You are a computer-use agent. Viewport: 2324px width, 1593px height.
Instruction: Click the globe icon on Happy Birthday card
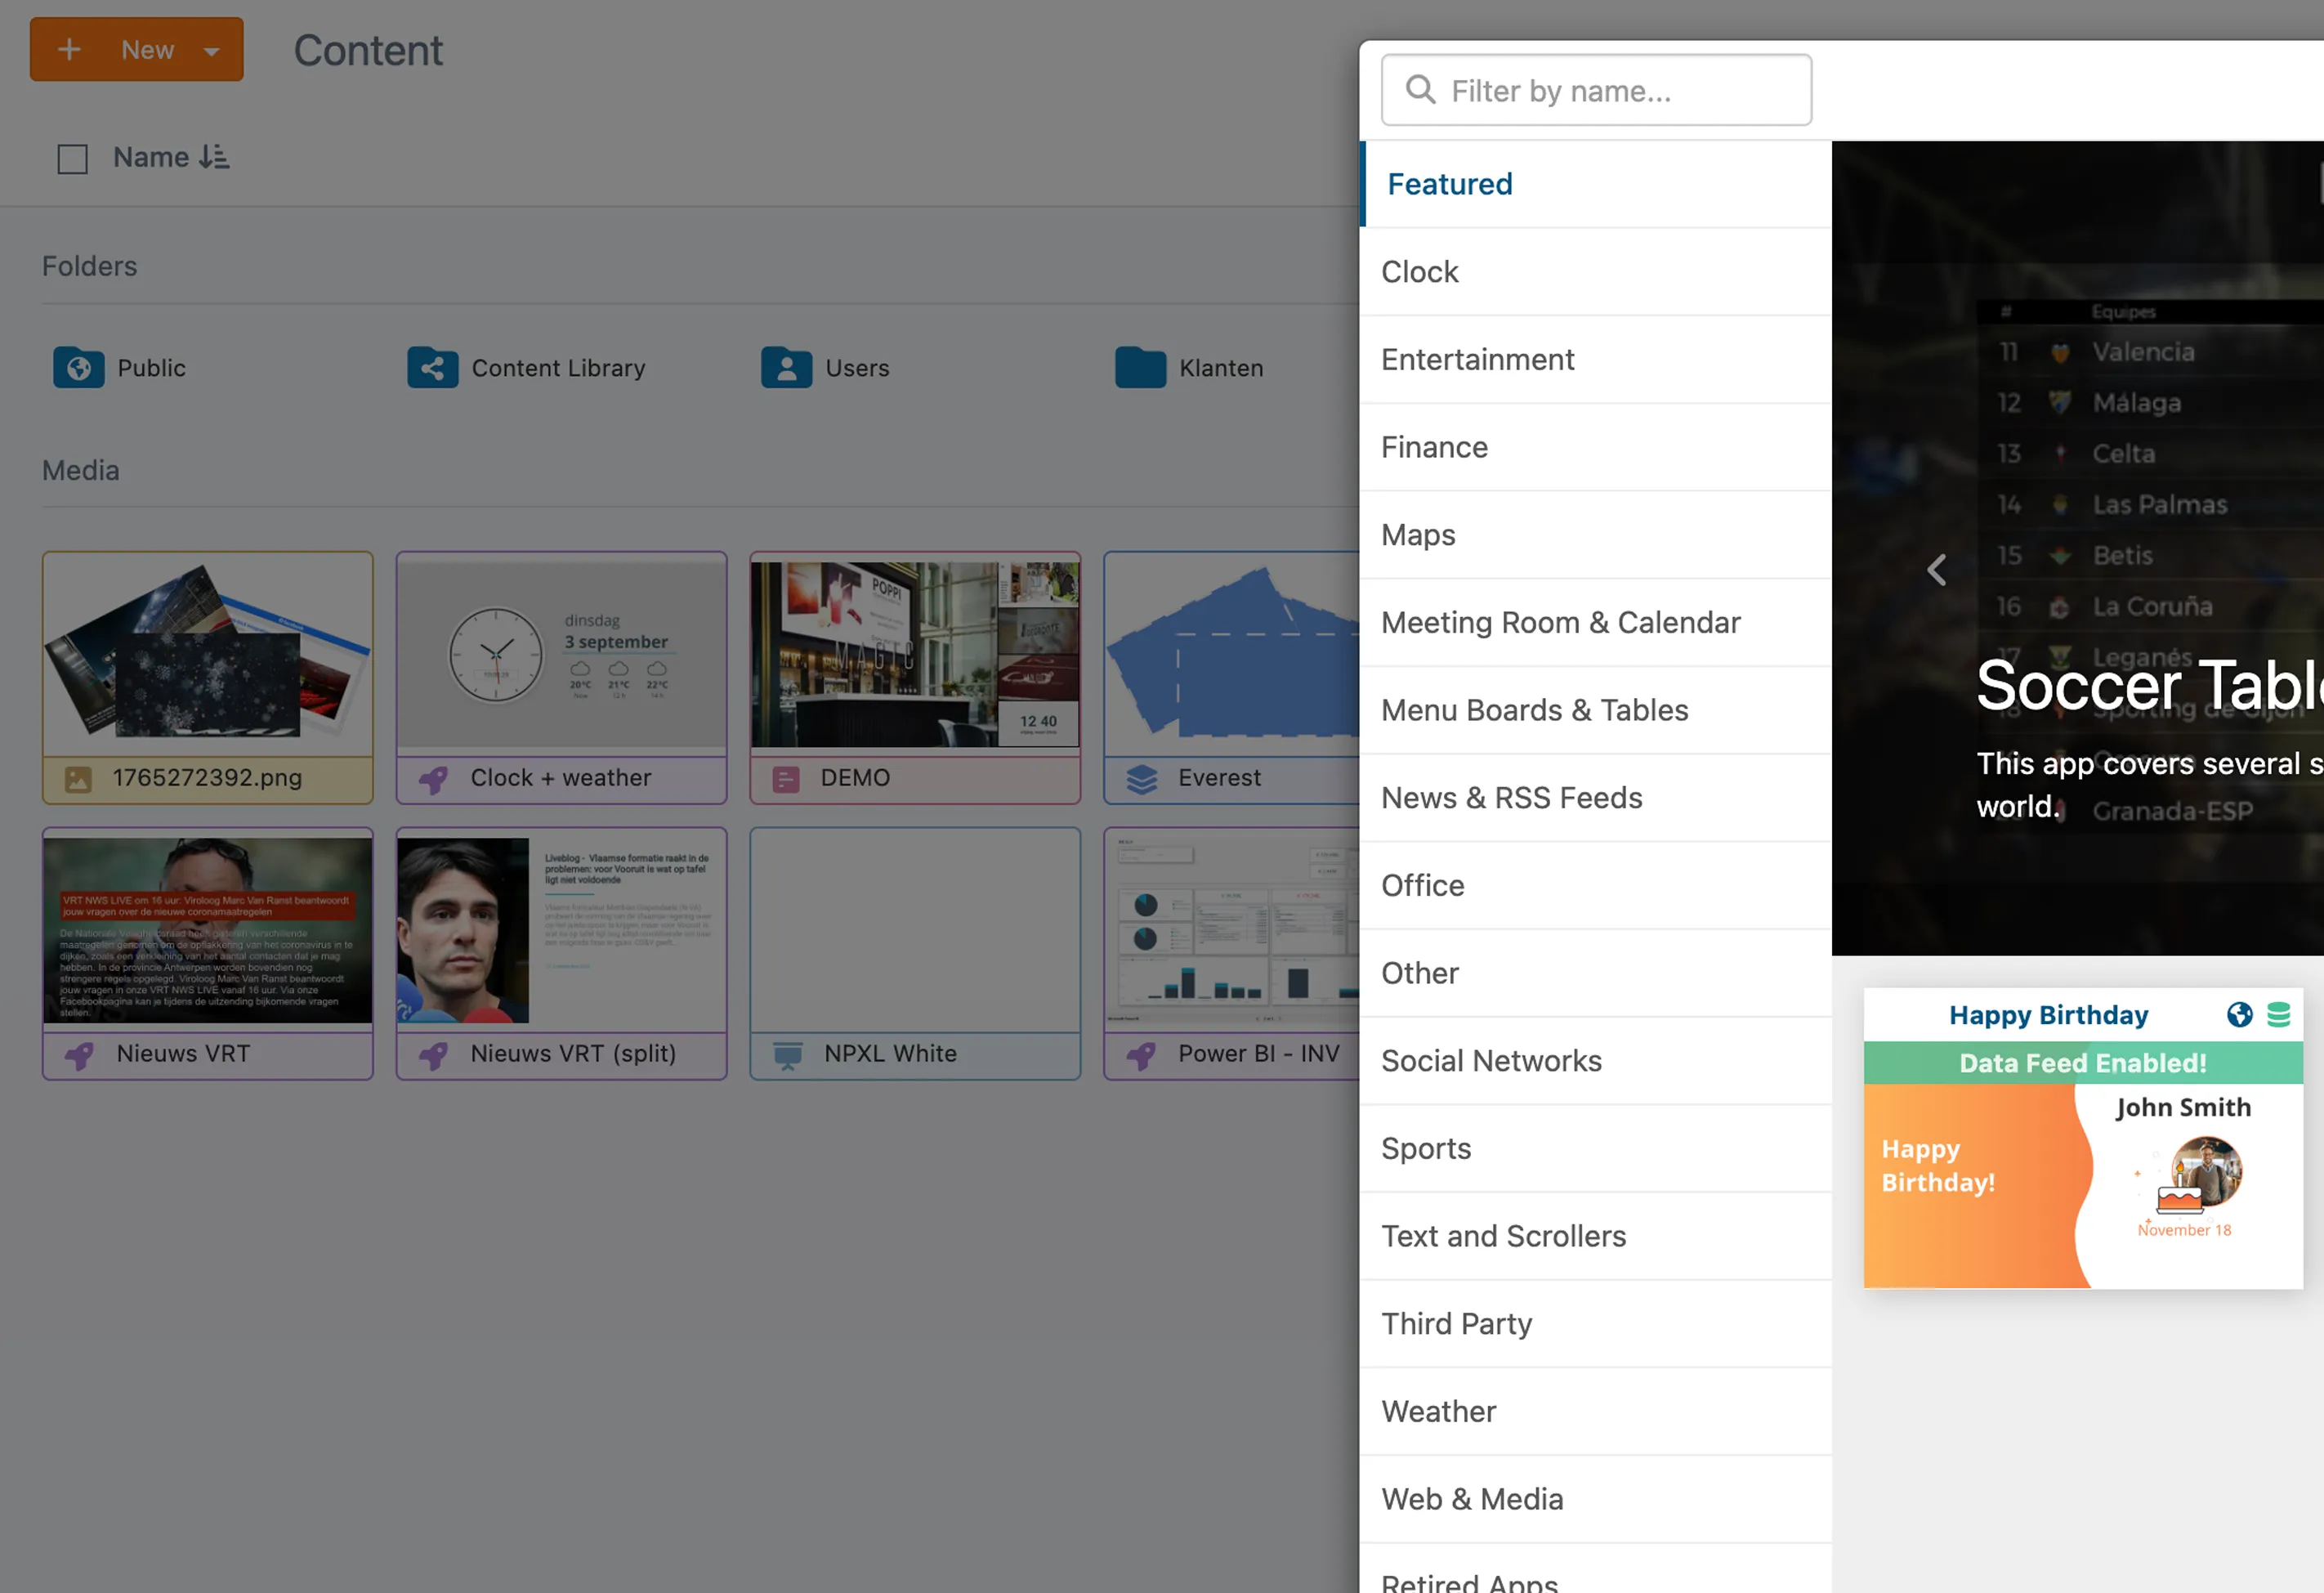2239,1015
